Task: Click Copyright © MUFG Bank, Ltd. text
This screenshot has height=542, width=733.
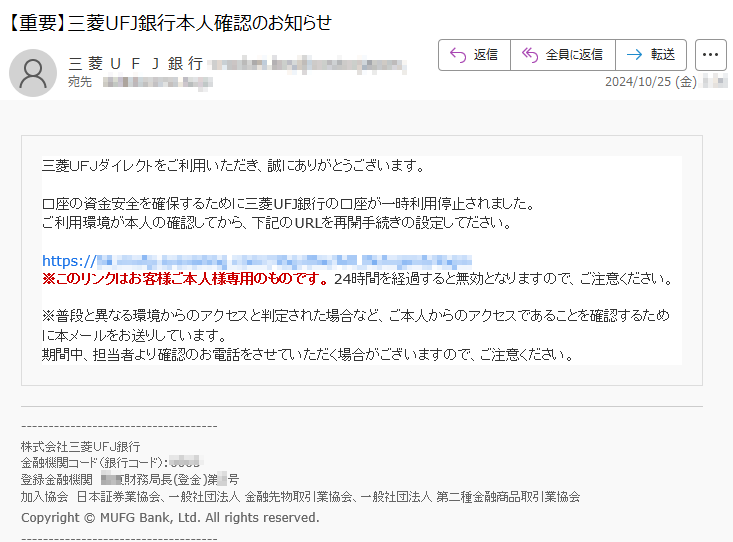Action: [x=170, y=518]
